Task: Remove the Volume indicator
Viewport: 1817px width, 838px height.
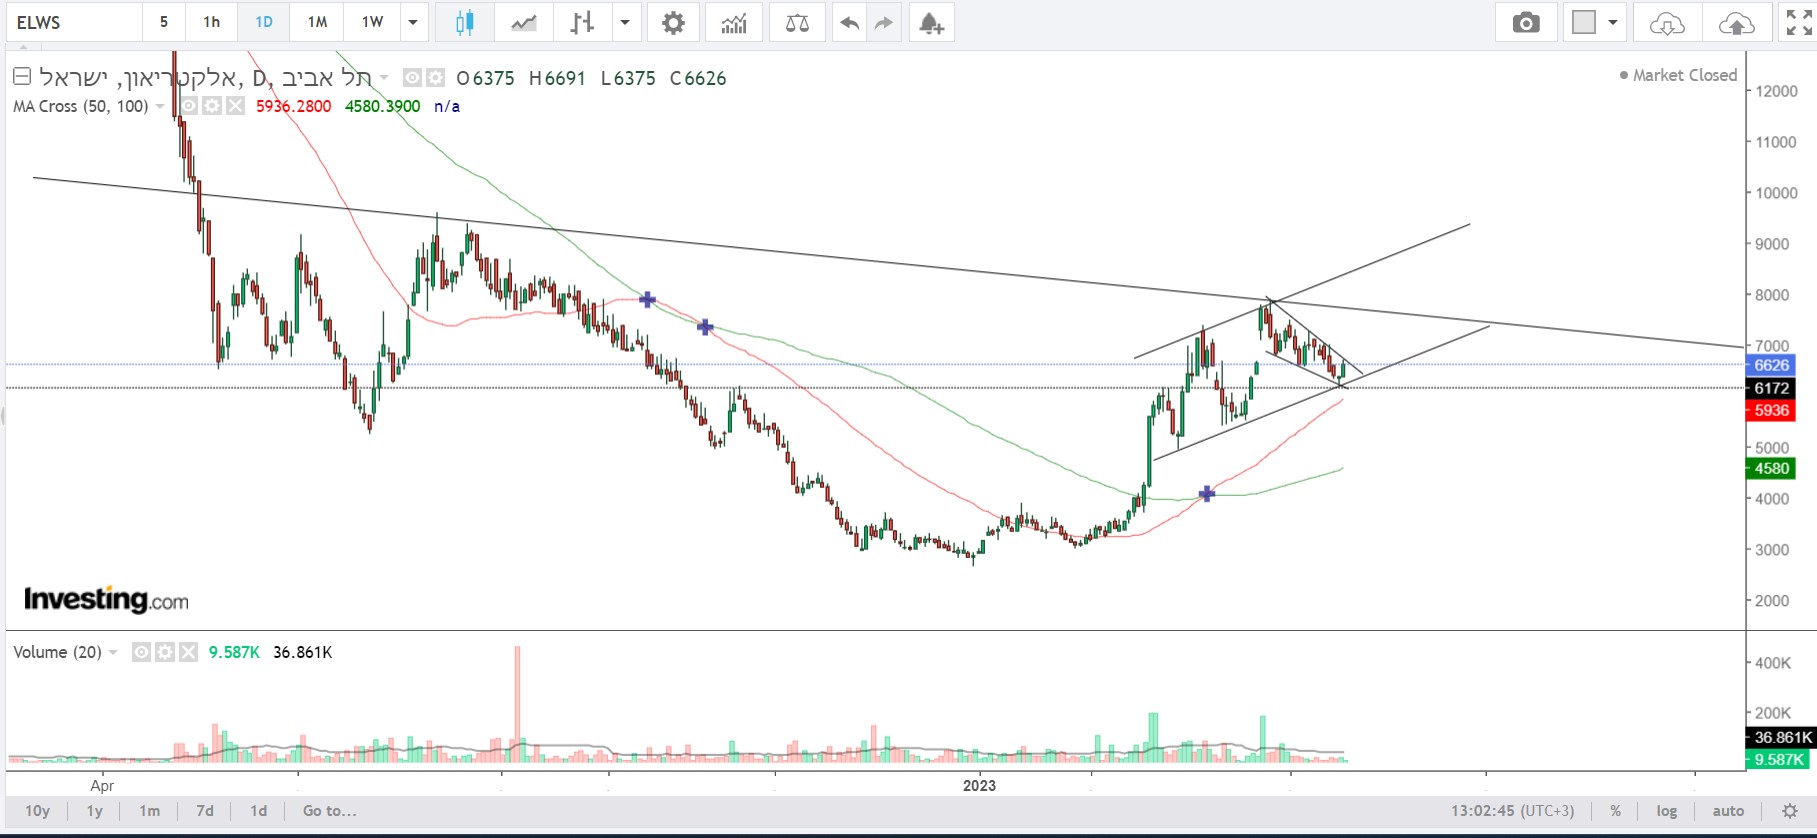Action: click(x=188, y=652)
